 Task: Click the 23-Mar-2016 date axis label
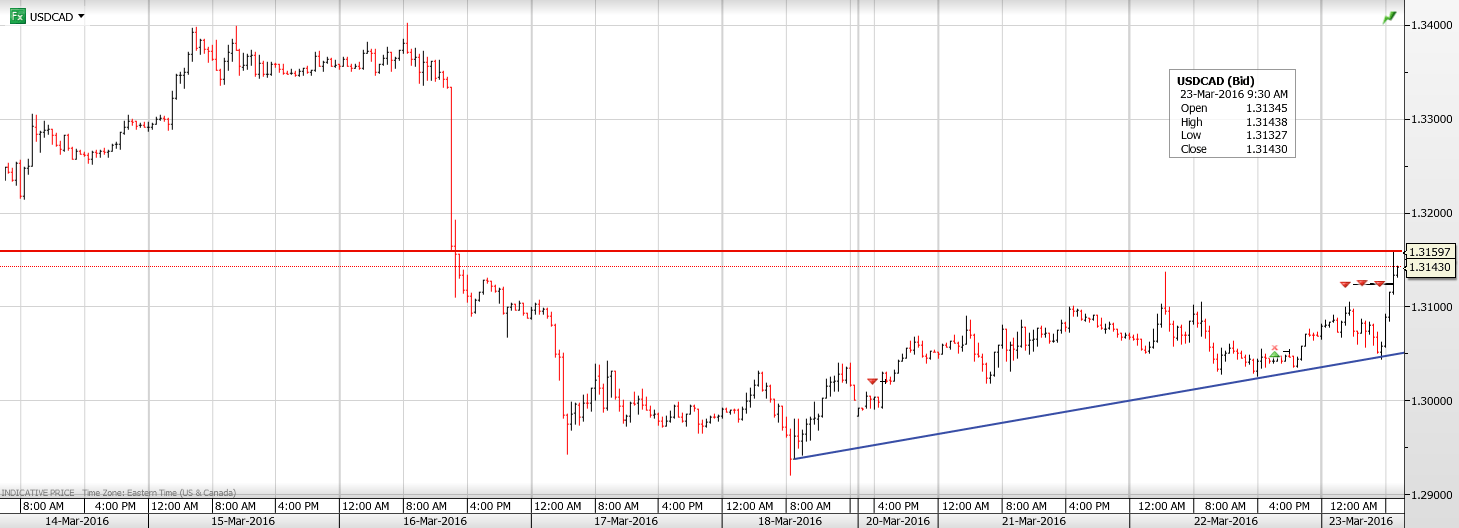1361,521
